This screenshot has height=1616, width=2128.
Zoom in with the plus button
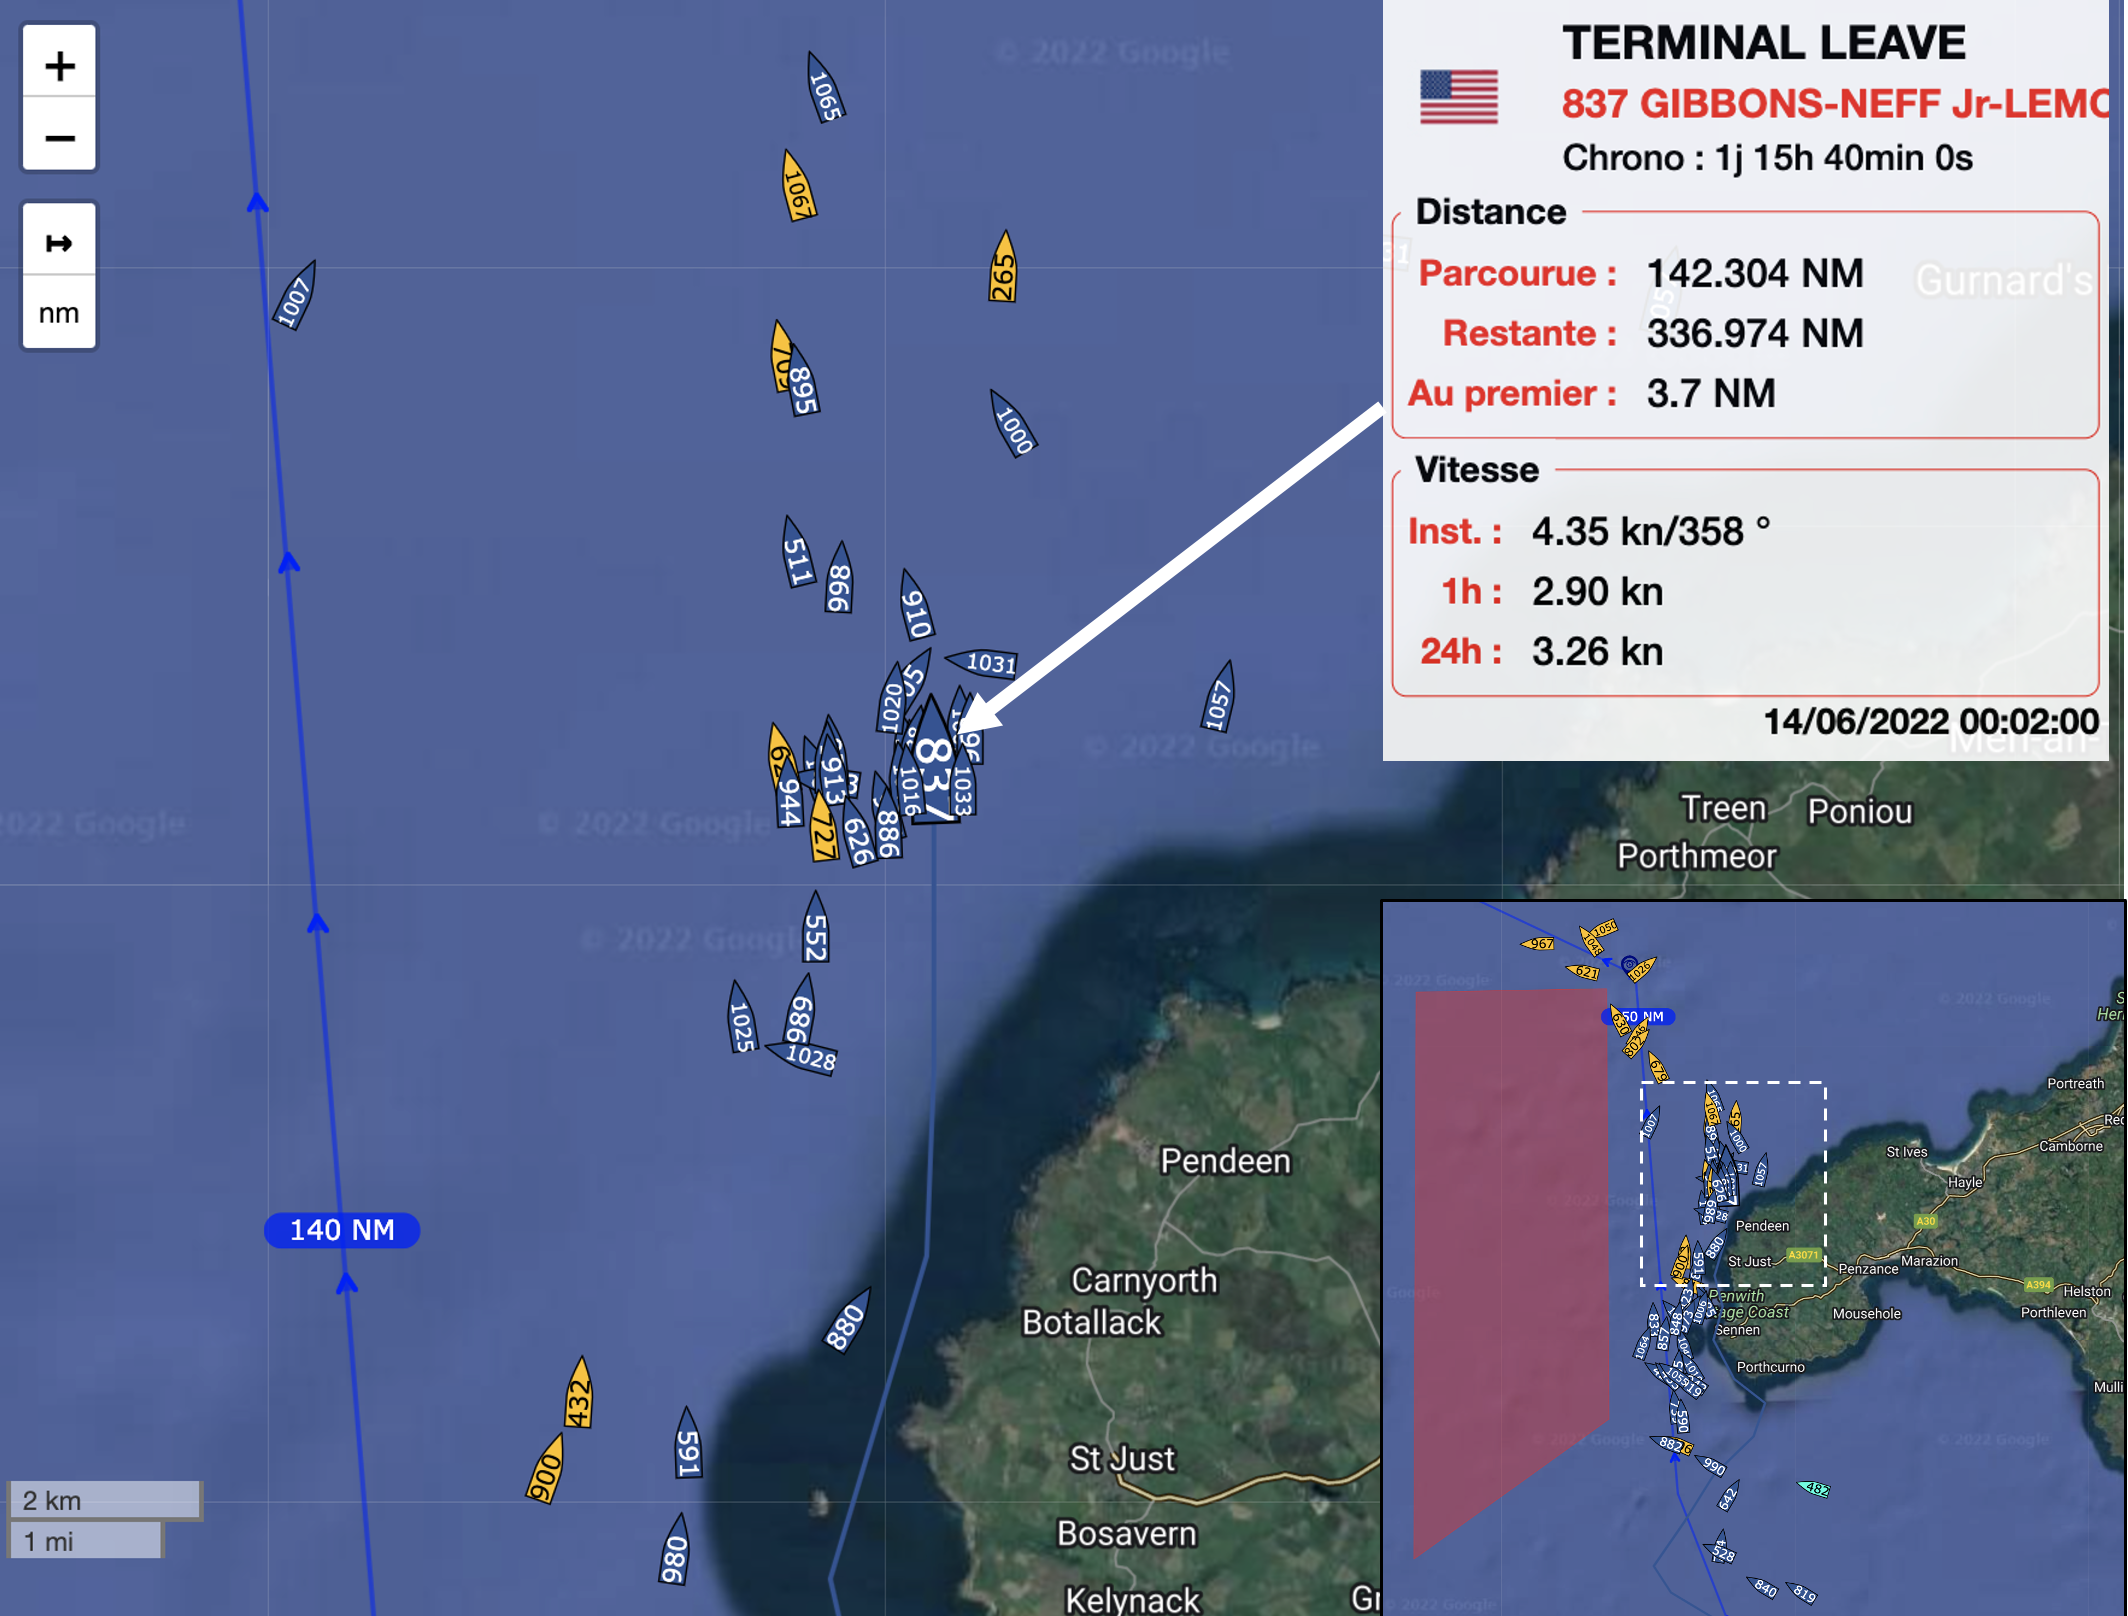(59, 66)
